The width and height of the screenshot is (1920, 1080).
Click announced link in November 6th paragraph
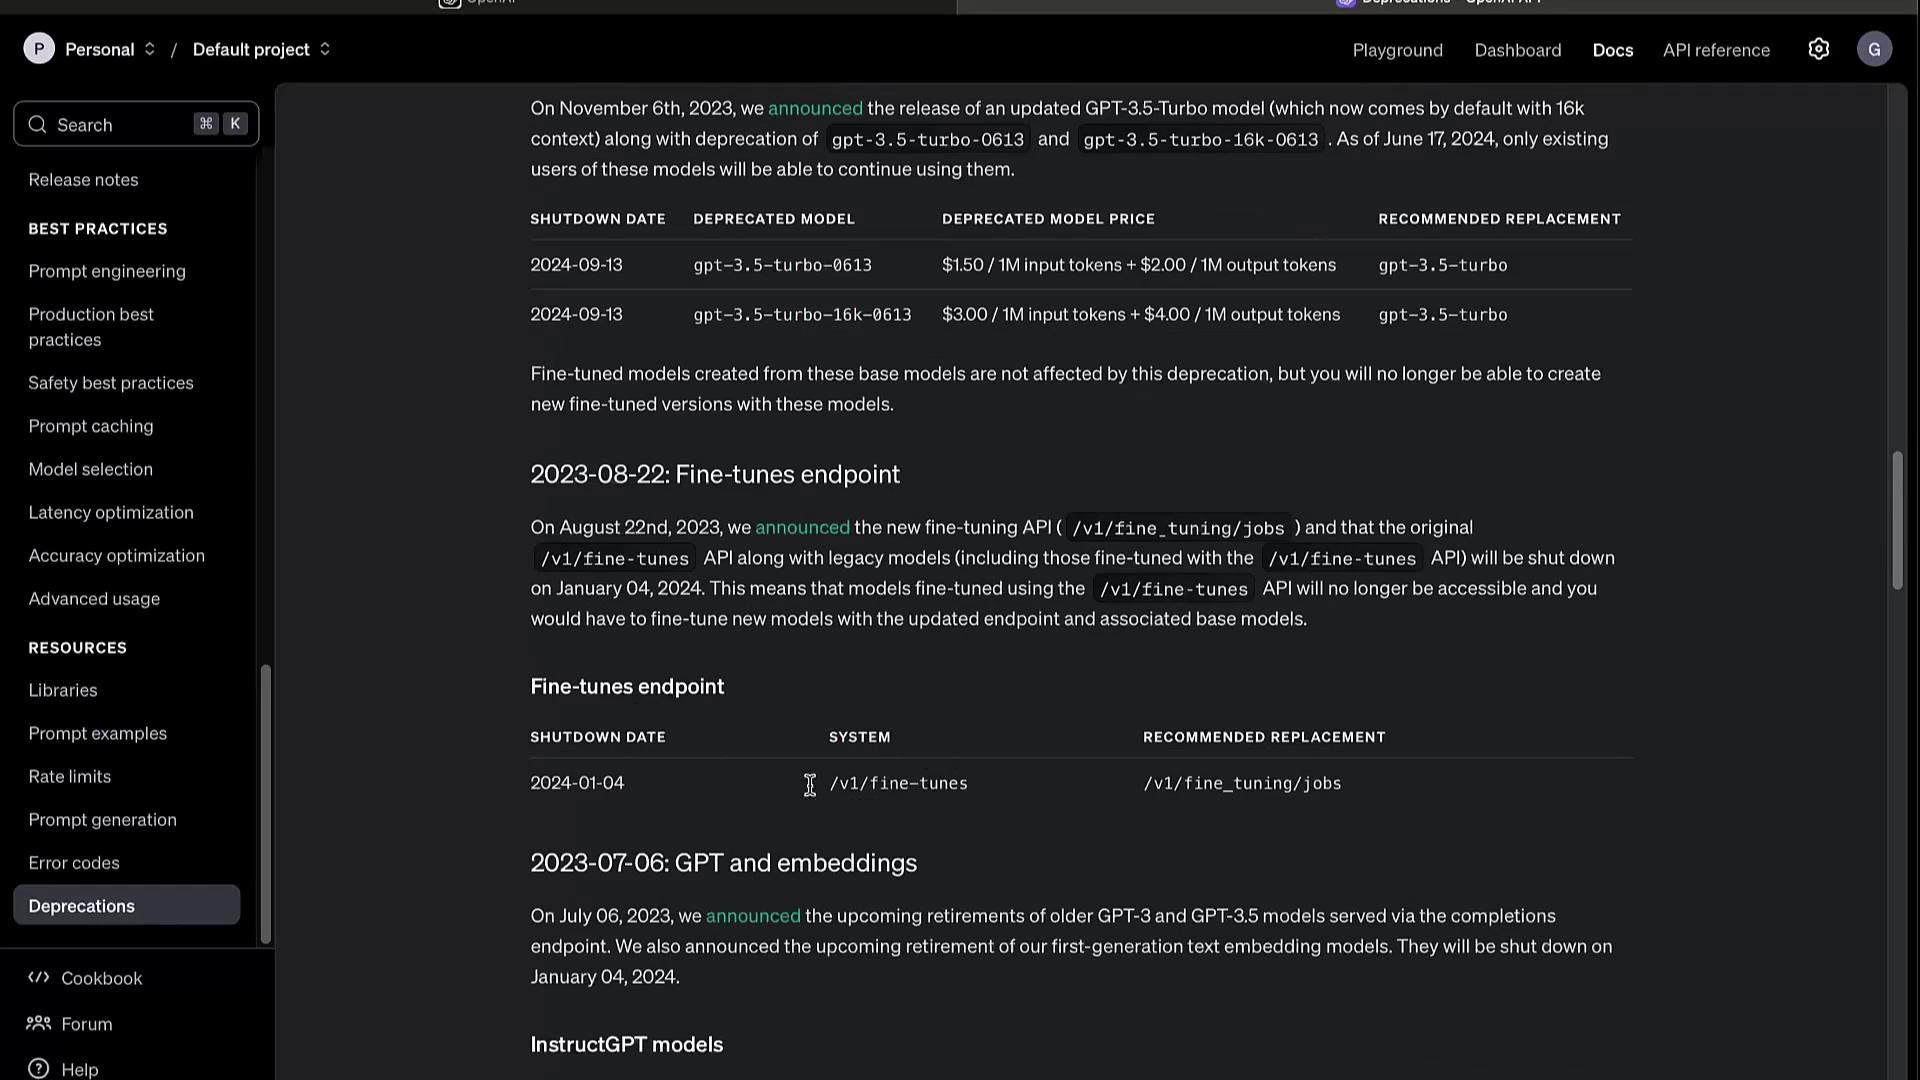pyautogui.click(x=814, y=108)
